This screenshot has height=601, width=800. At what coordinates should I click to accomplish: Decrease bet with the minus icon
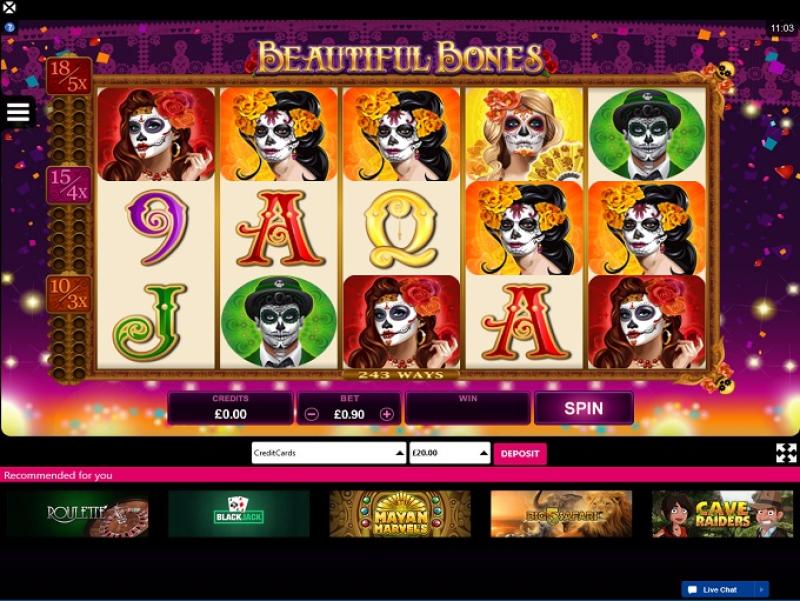(x=311, y=414)
